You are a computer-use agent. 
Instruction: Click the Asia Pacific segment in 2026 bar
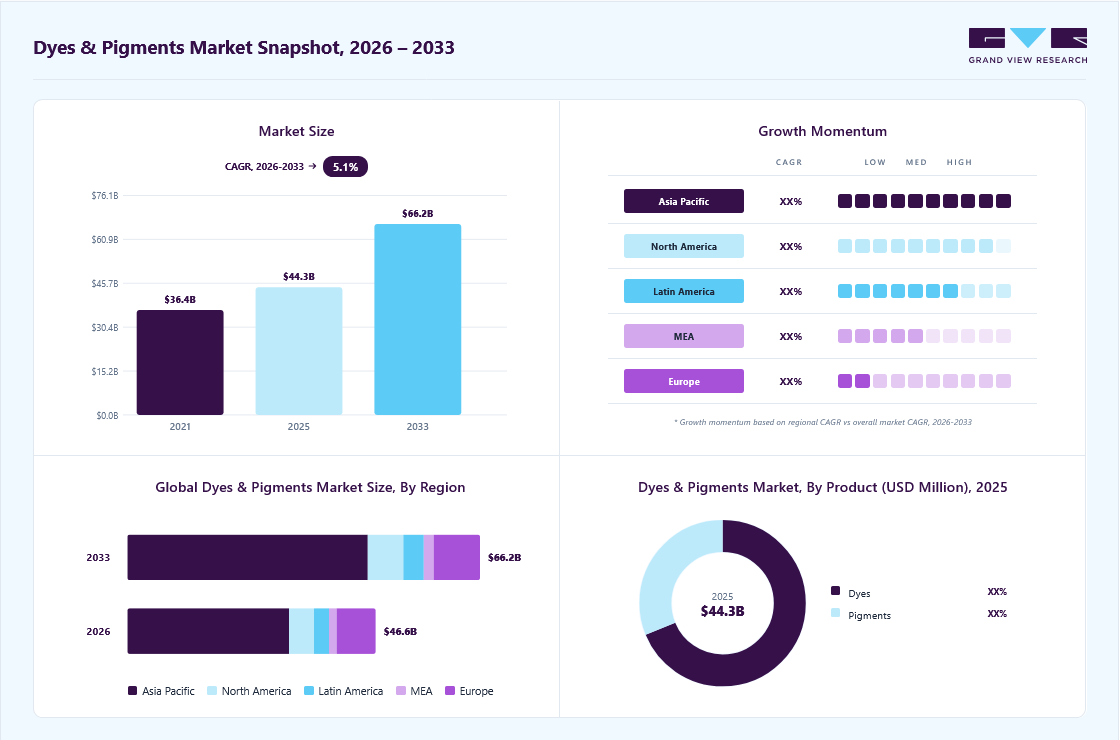pyautogui.click(x=208, y=631)
